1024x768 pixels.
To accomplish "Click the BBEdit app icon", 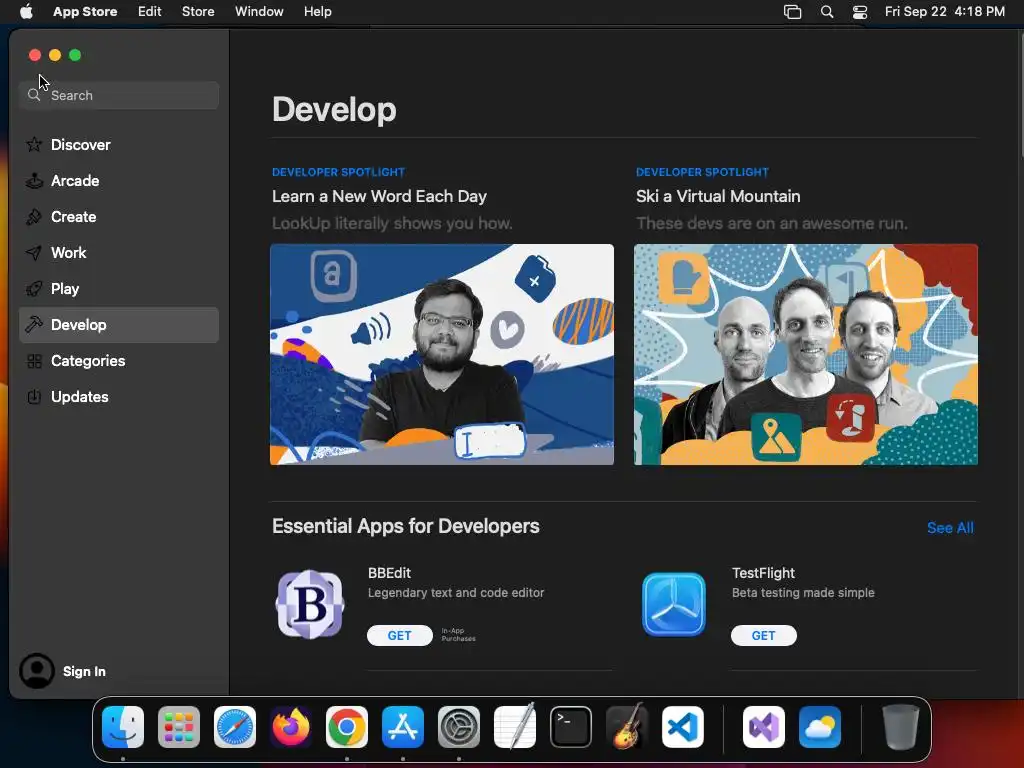I will pos(310,604).
